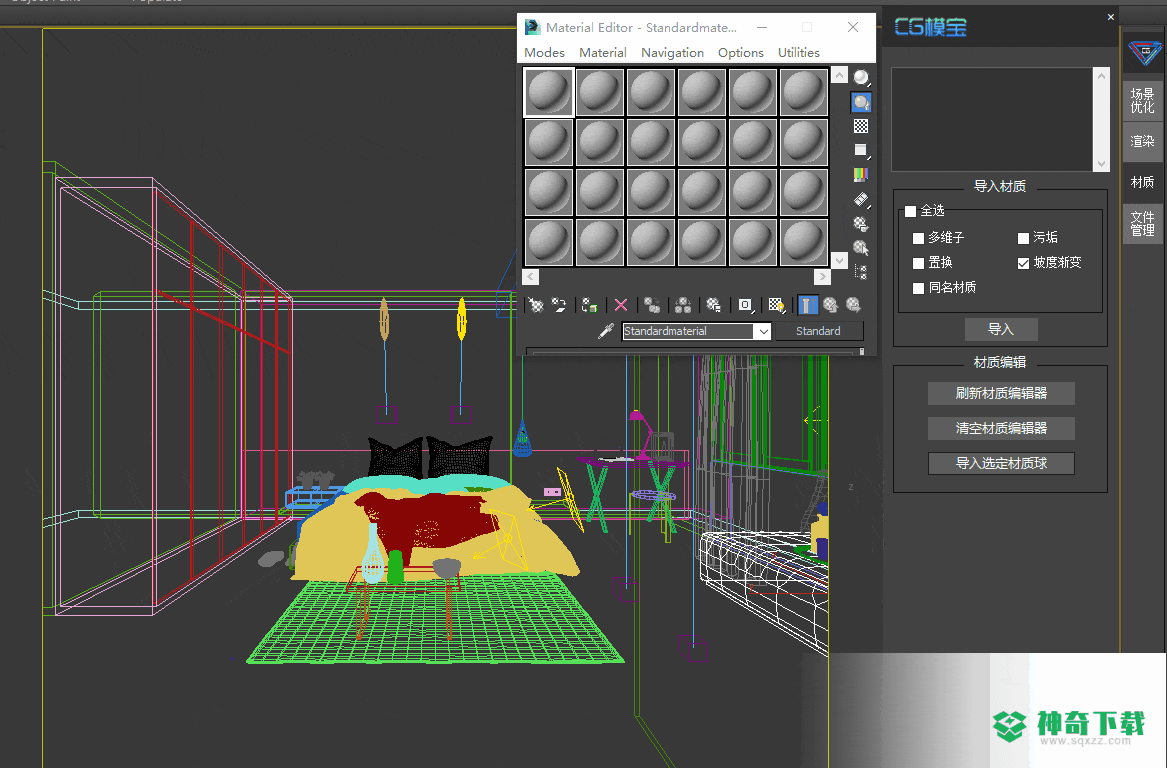
Task: Enable the 置换 checkbox
Action: click(918, 263)
